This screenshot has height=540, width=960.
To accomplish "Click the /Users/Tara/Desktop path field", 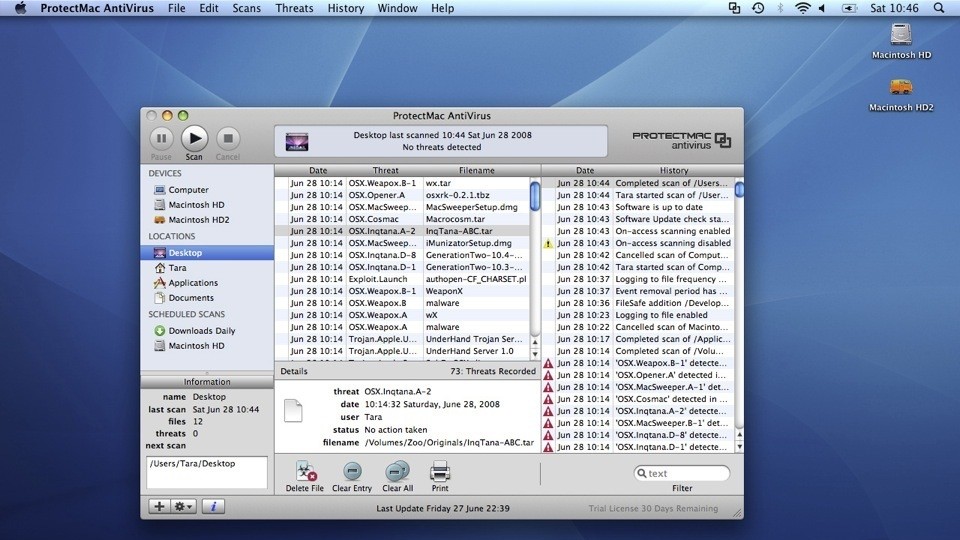I will pyautogui.click(x=207, y=472).
